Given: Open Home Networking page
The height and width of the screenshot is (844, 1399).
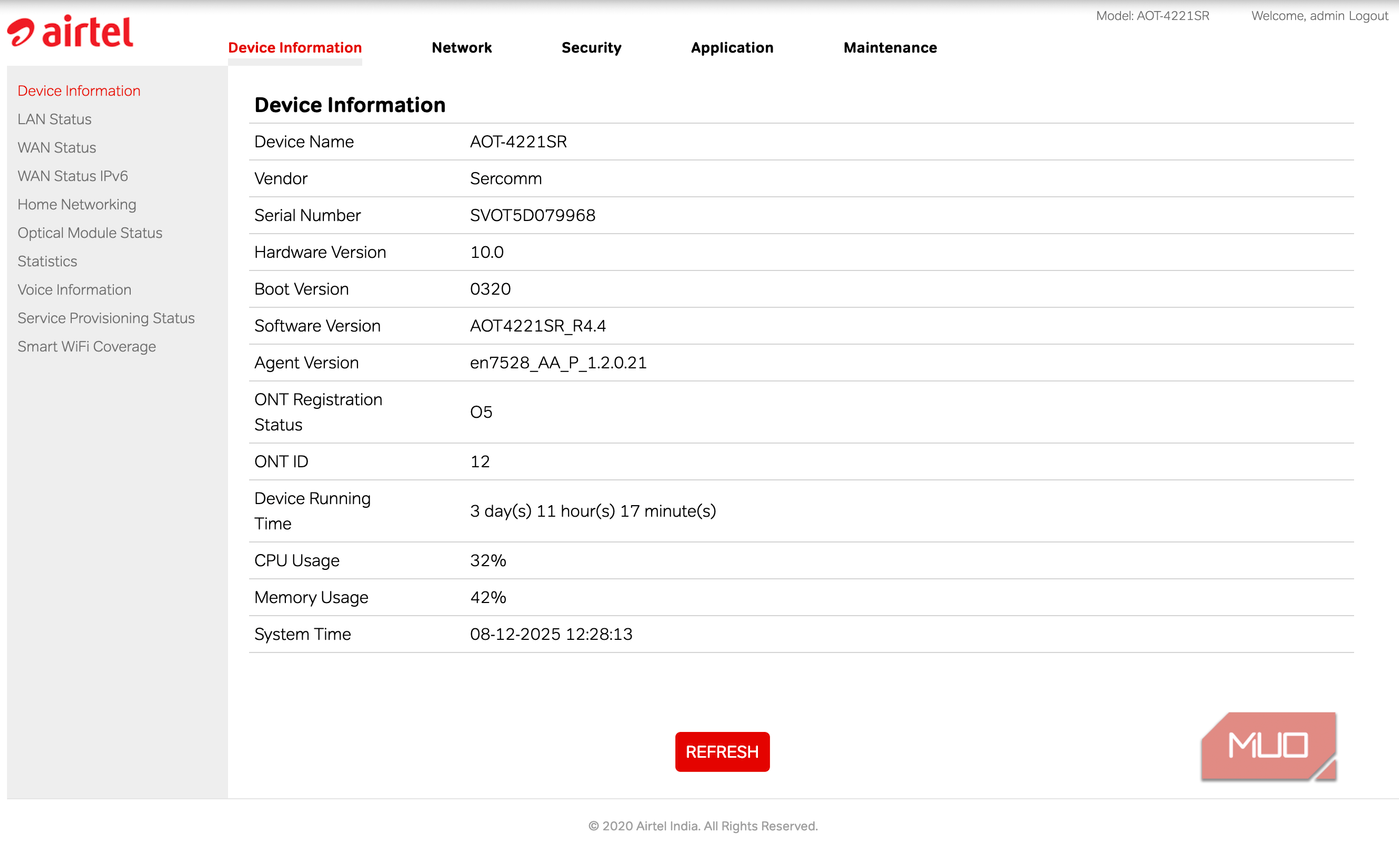Looking at the screenshot, I should click(x=77, y=204).
